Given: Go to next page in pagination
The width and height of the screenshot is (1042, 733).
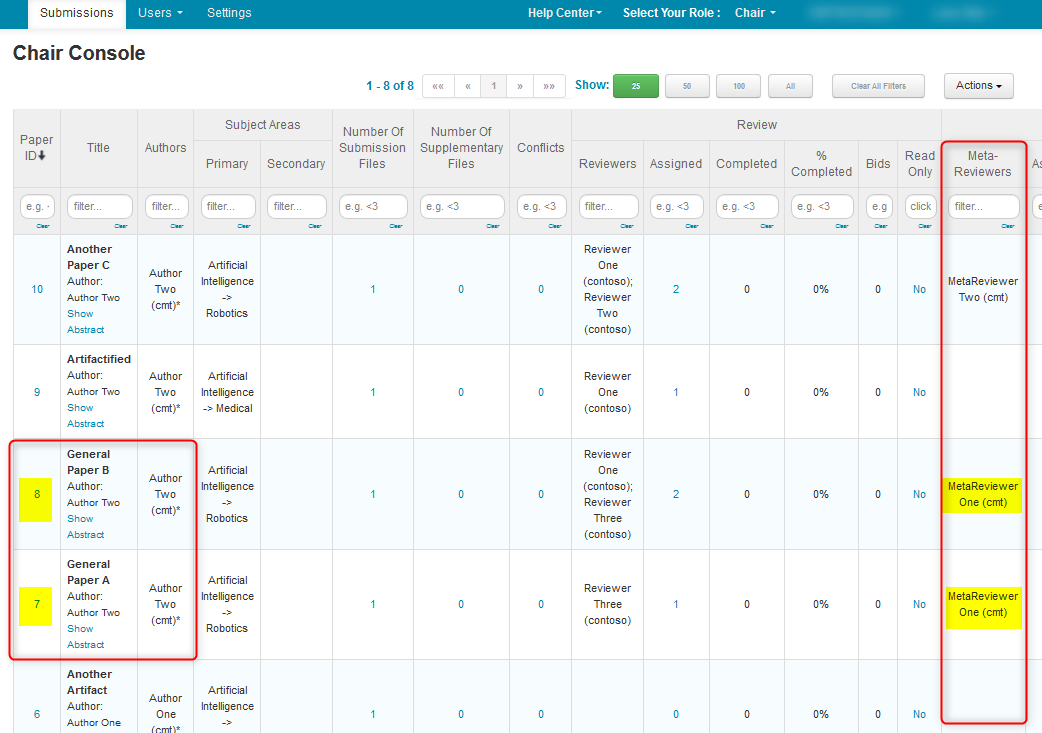Looking at the screenshot, I should coord(520,86).
